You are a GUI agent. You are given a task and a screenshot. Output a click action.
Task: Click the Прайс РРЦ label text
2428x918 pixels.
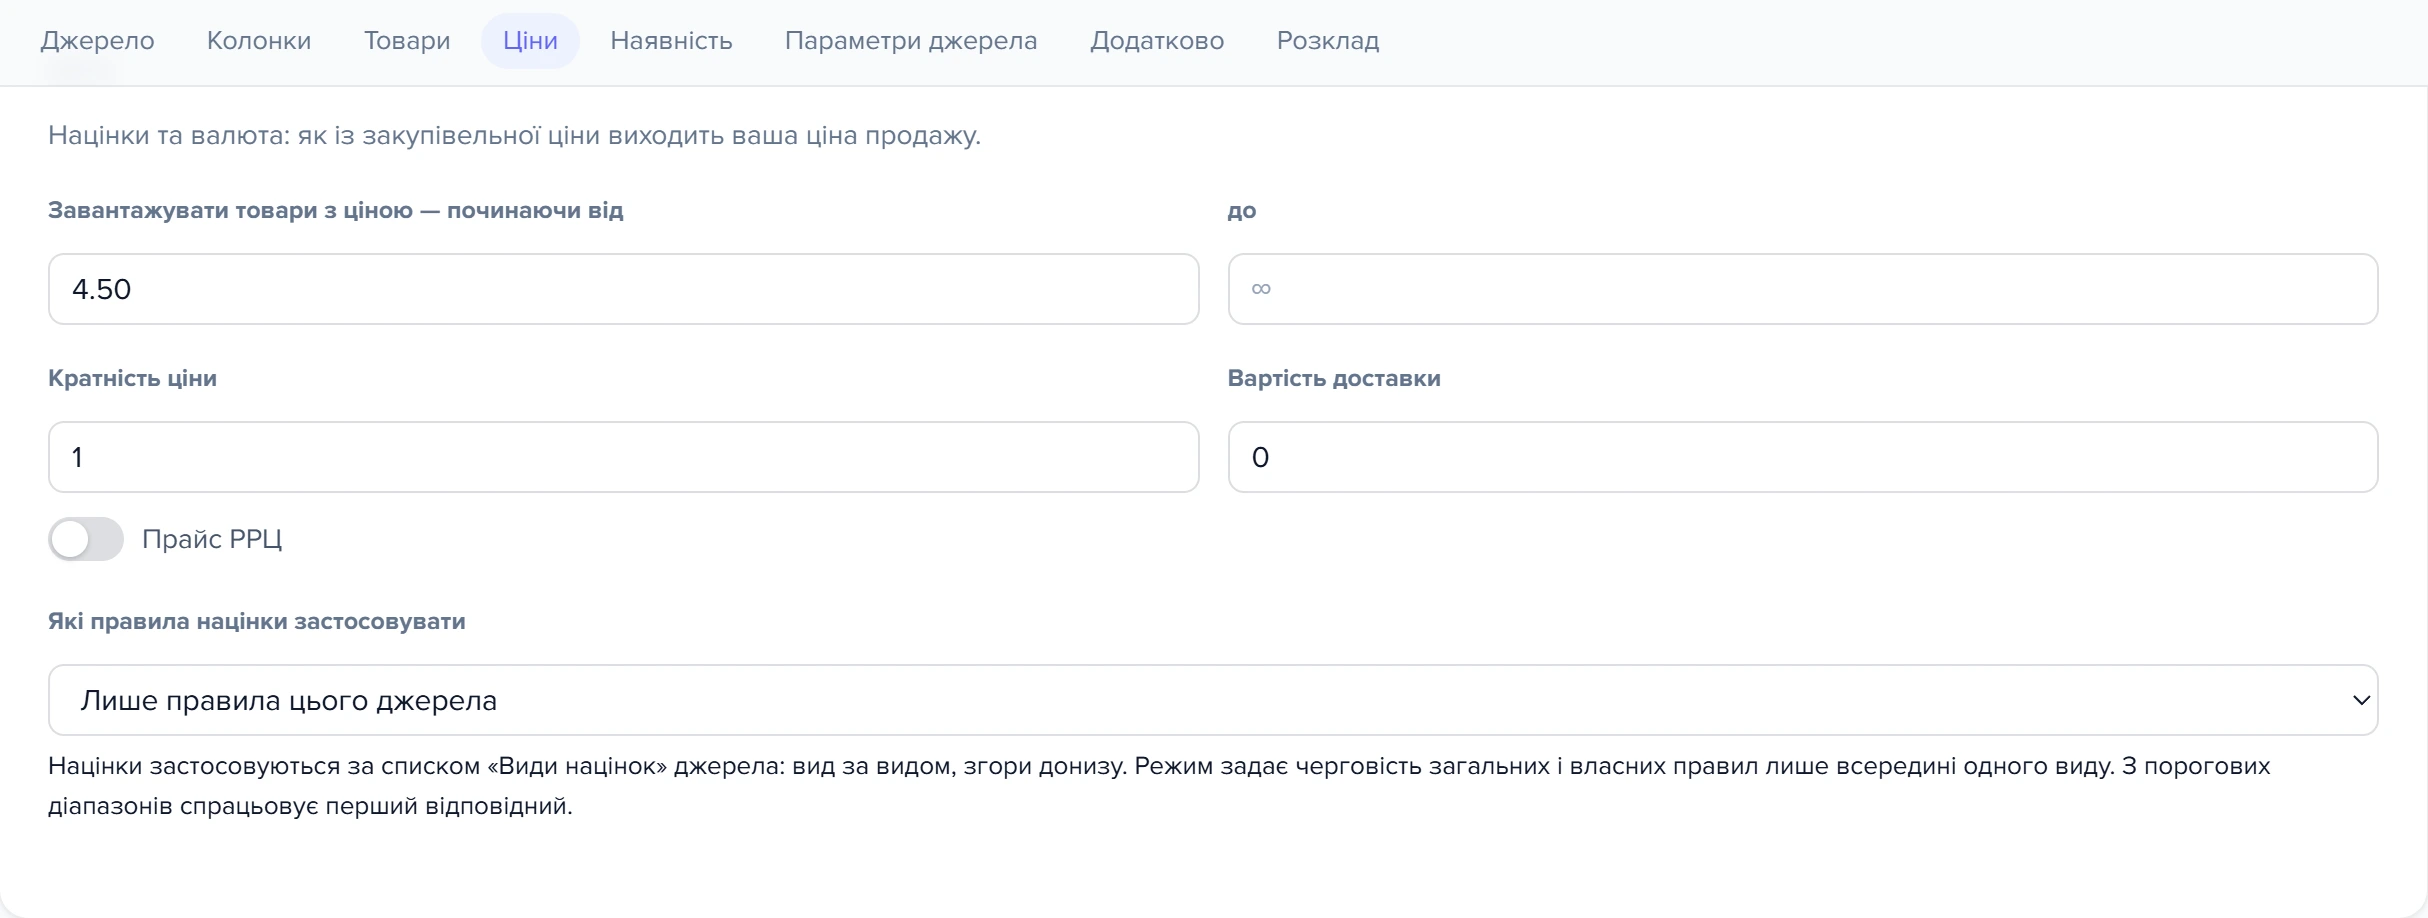[212, 539]
